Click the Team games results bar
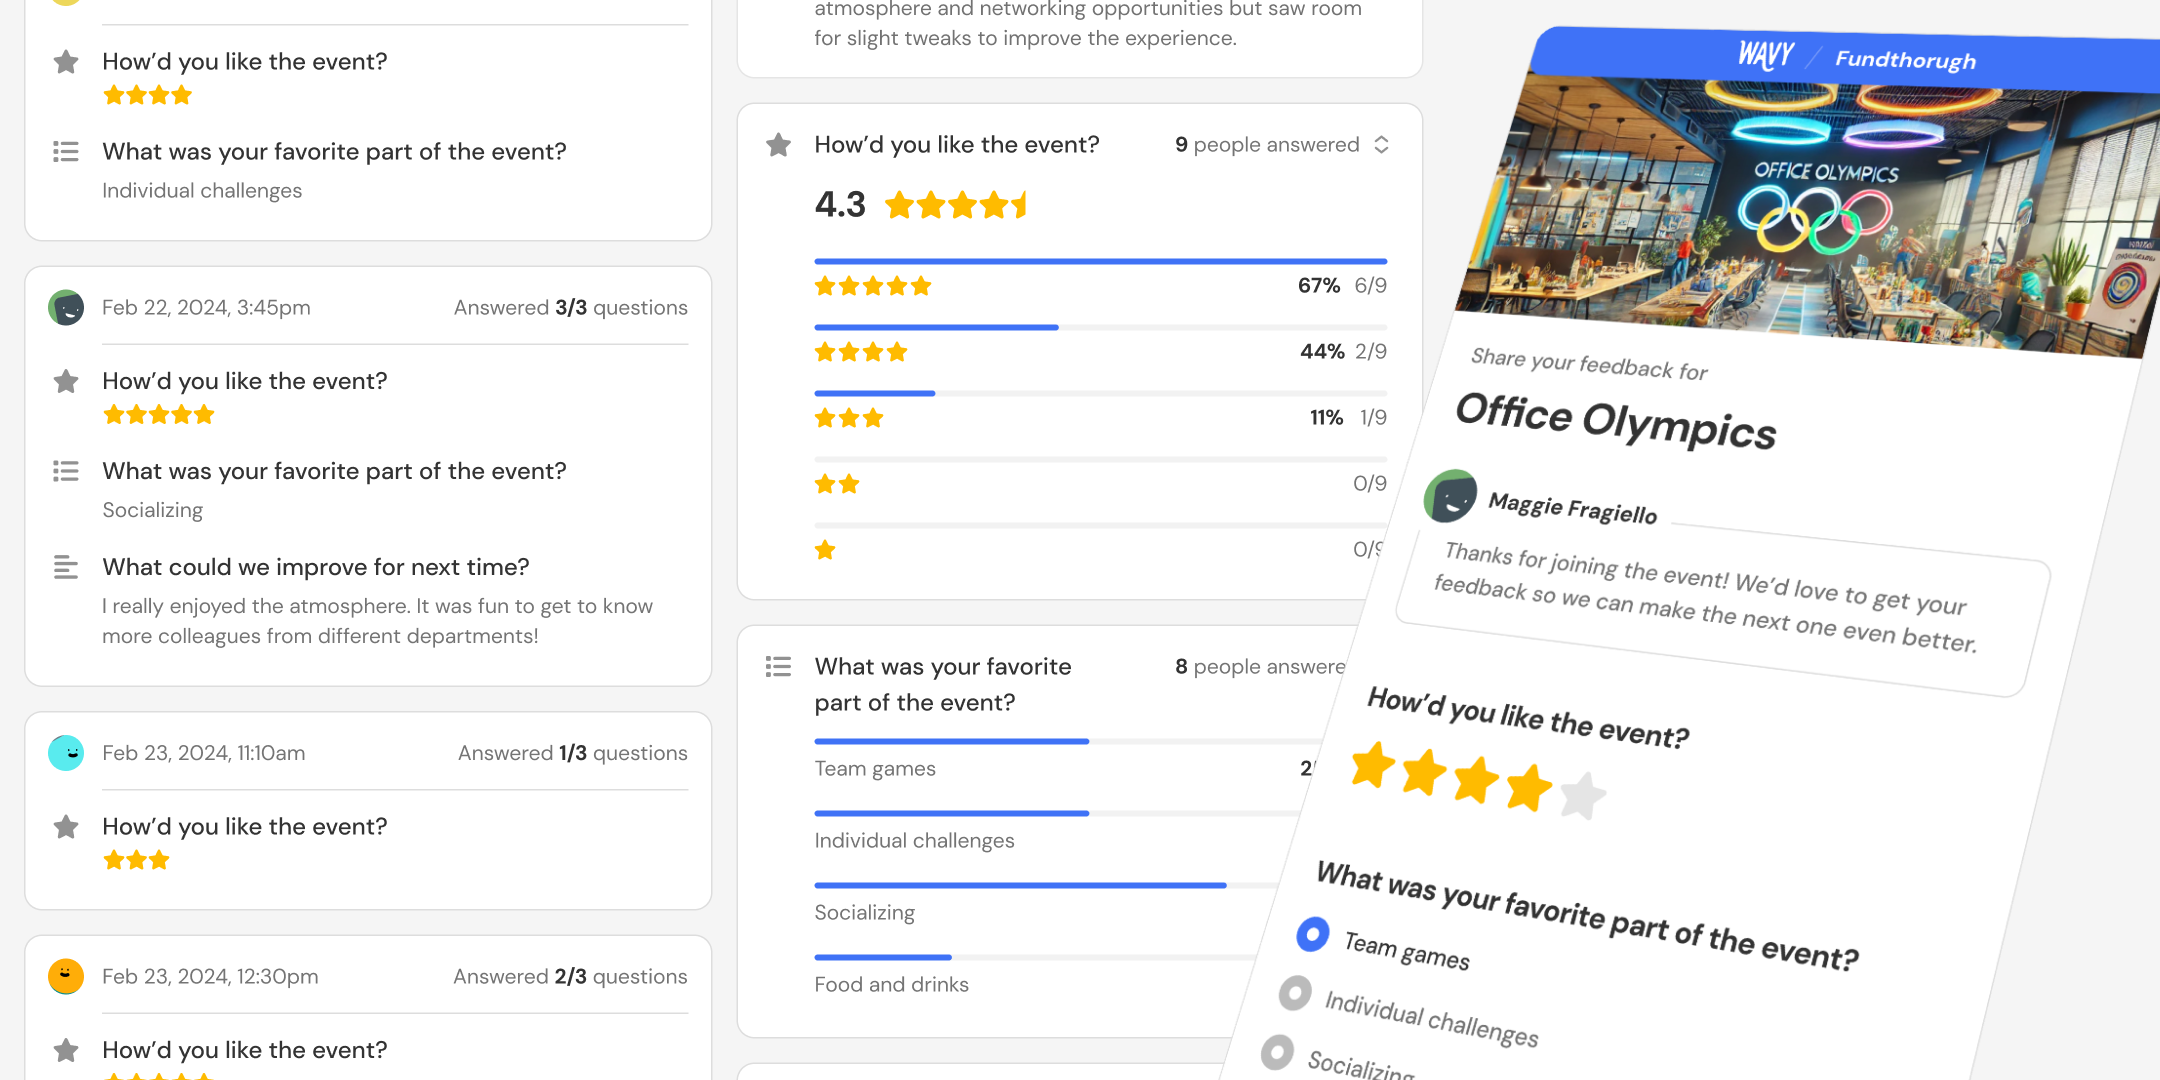 tap(1066, 741)
